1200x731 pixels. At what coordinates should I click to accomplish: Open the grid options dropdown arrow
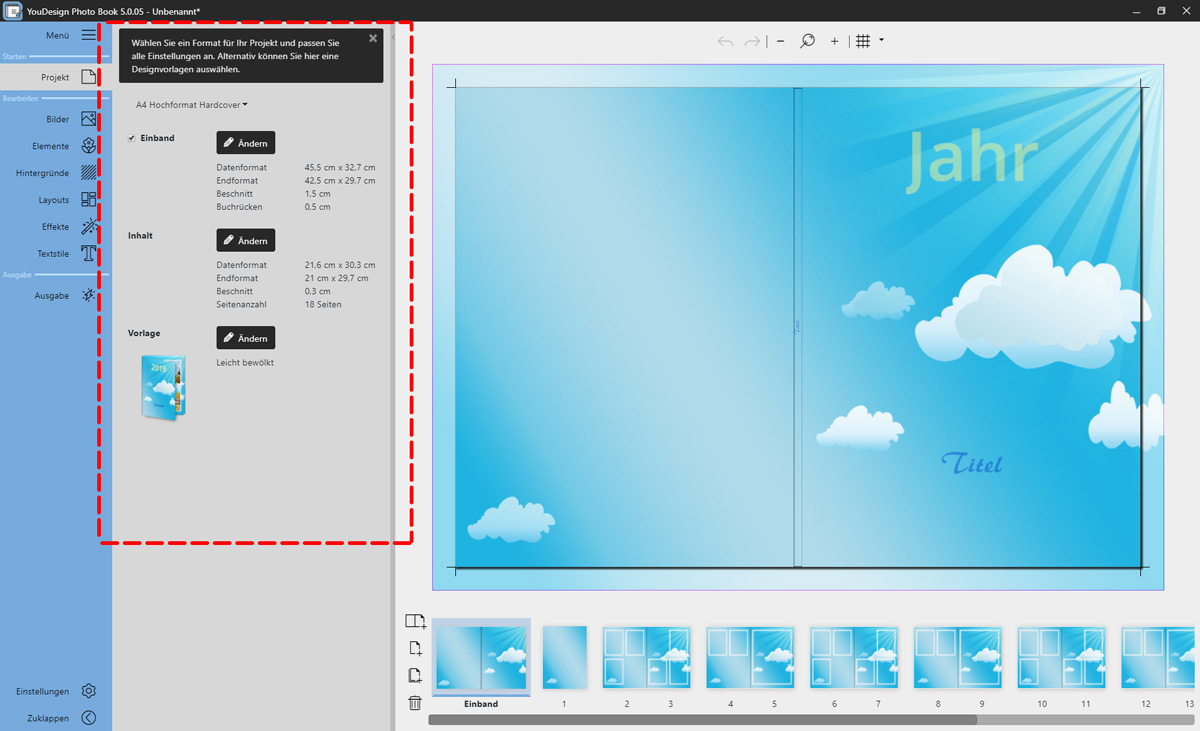coord(881,41)
